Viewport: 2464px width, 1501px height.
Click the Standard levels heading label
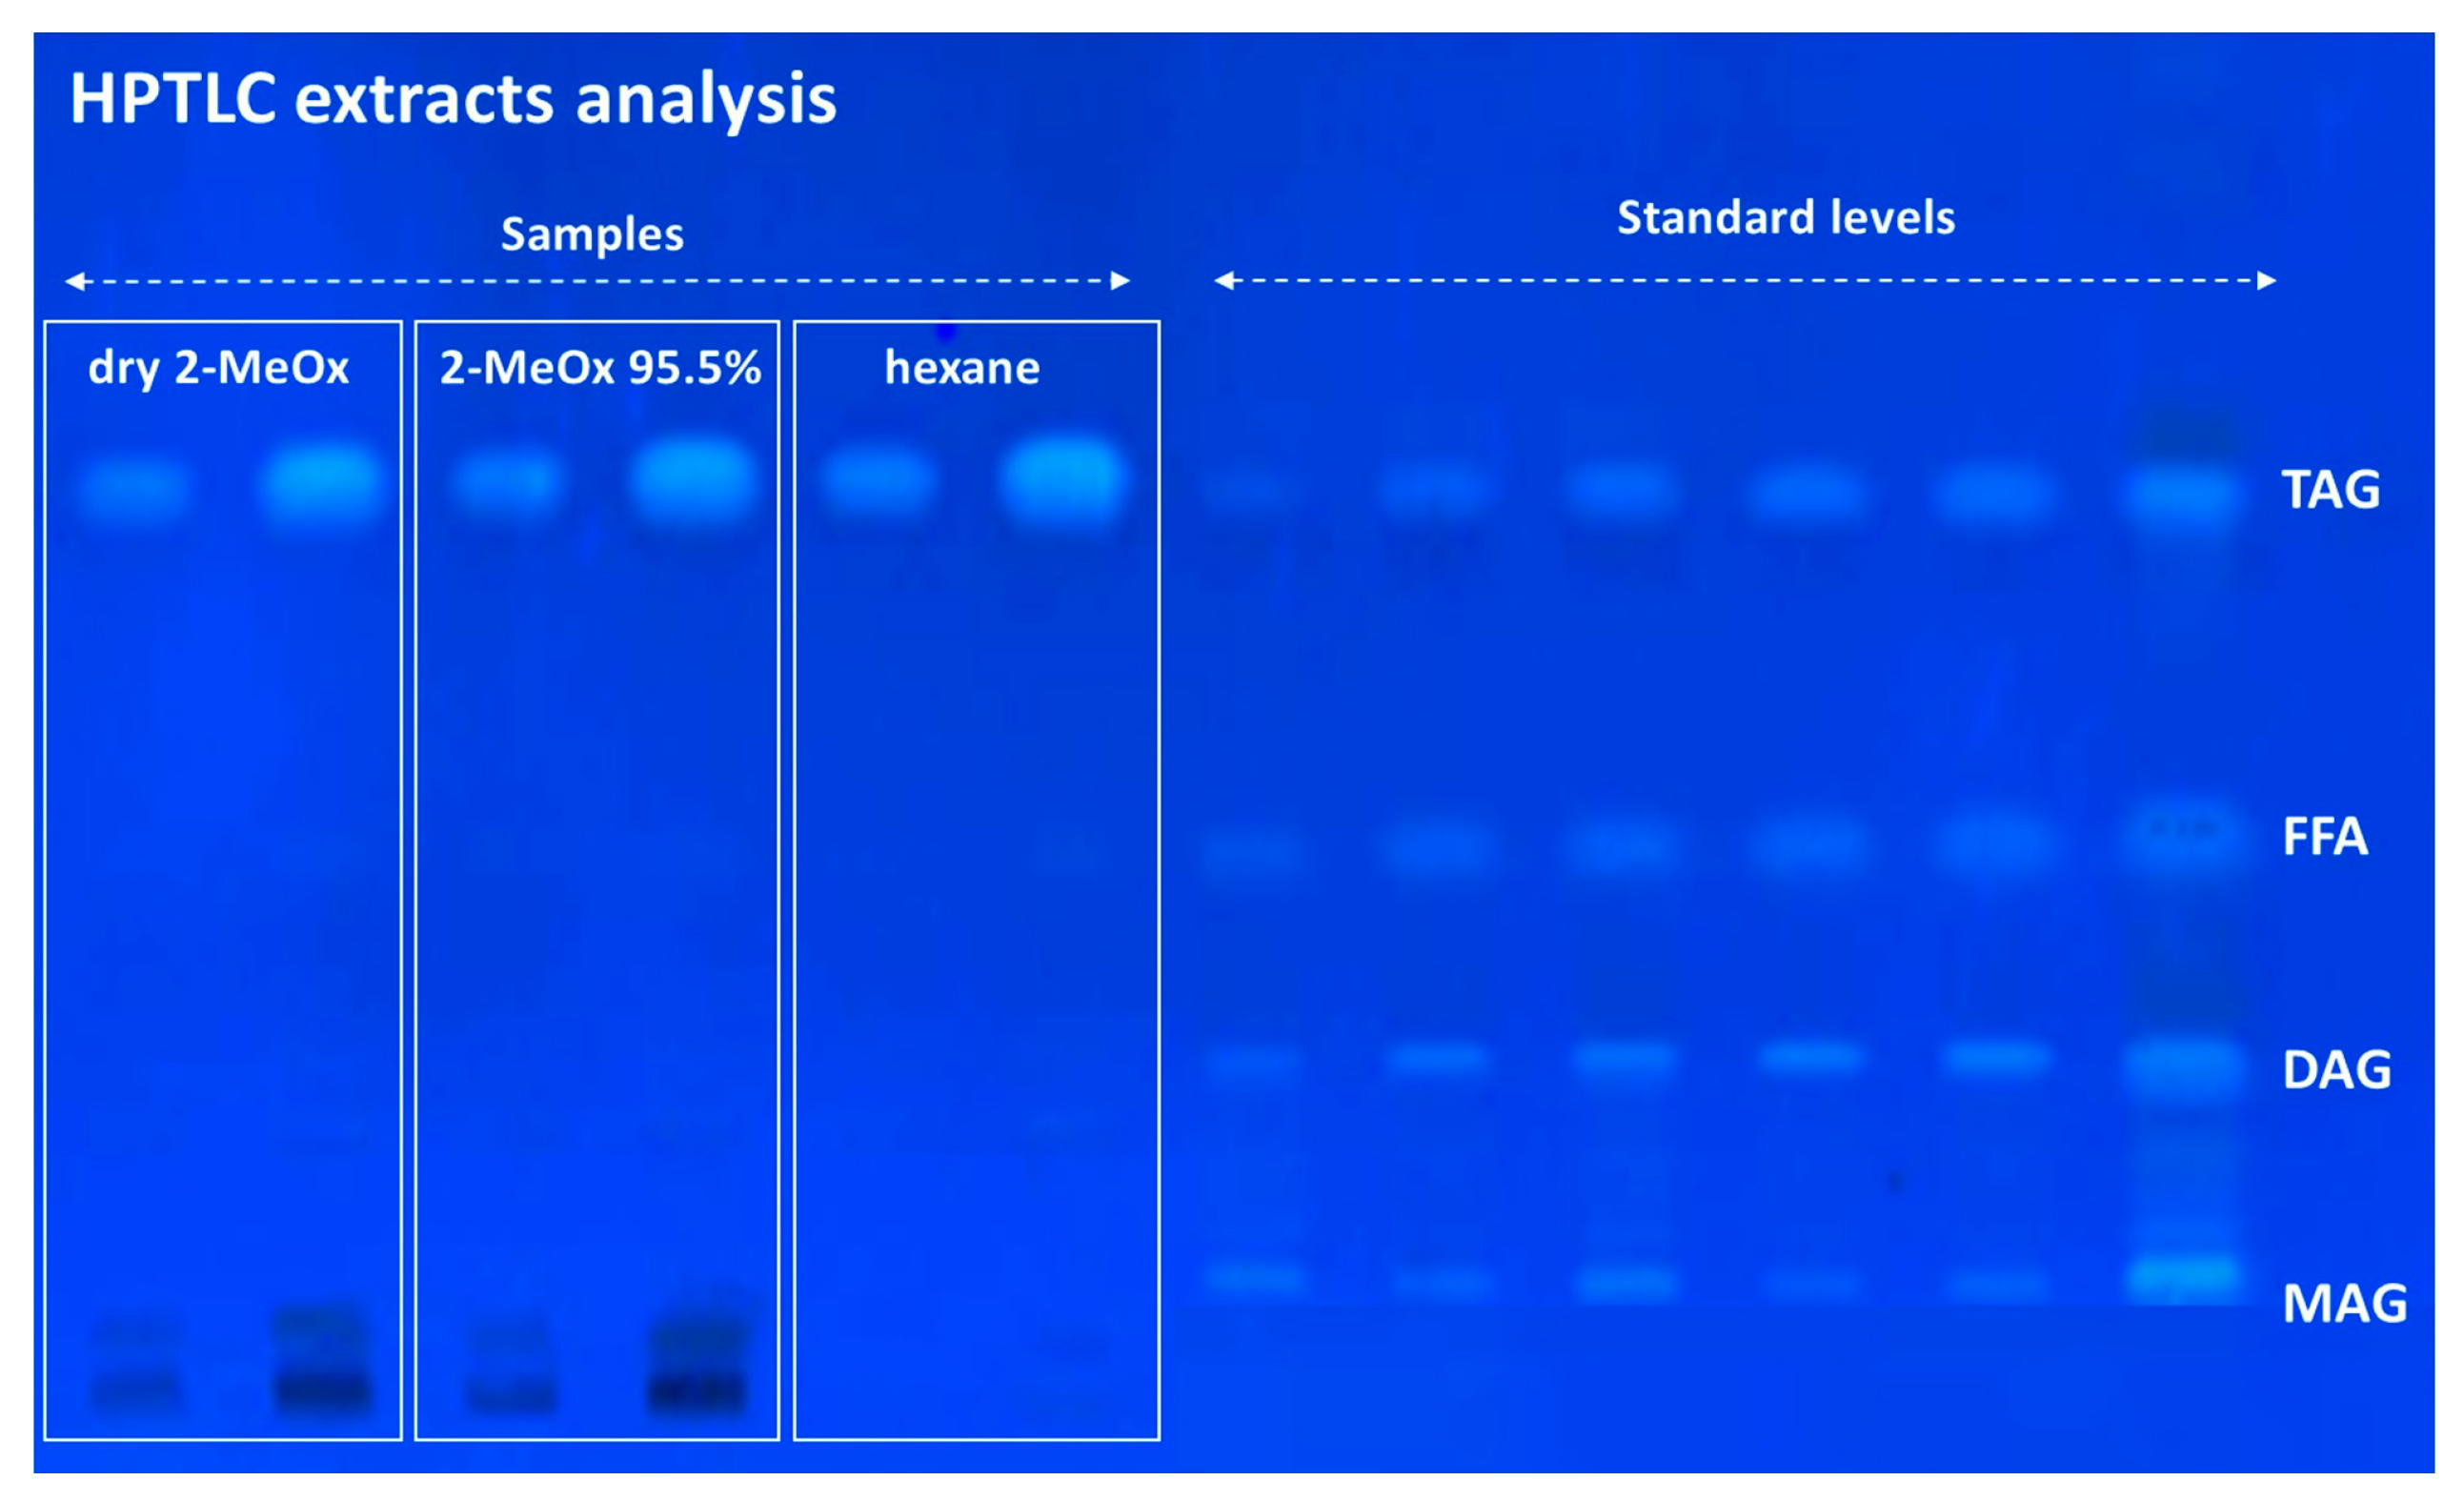(x=1785, y=217)
